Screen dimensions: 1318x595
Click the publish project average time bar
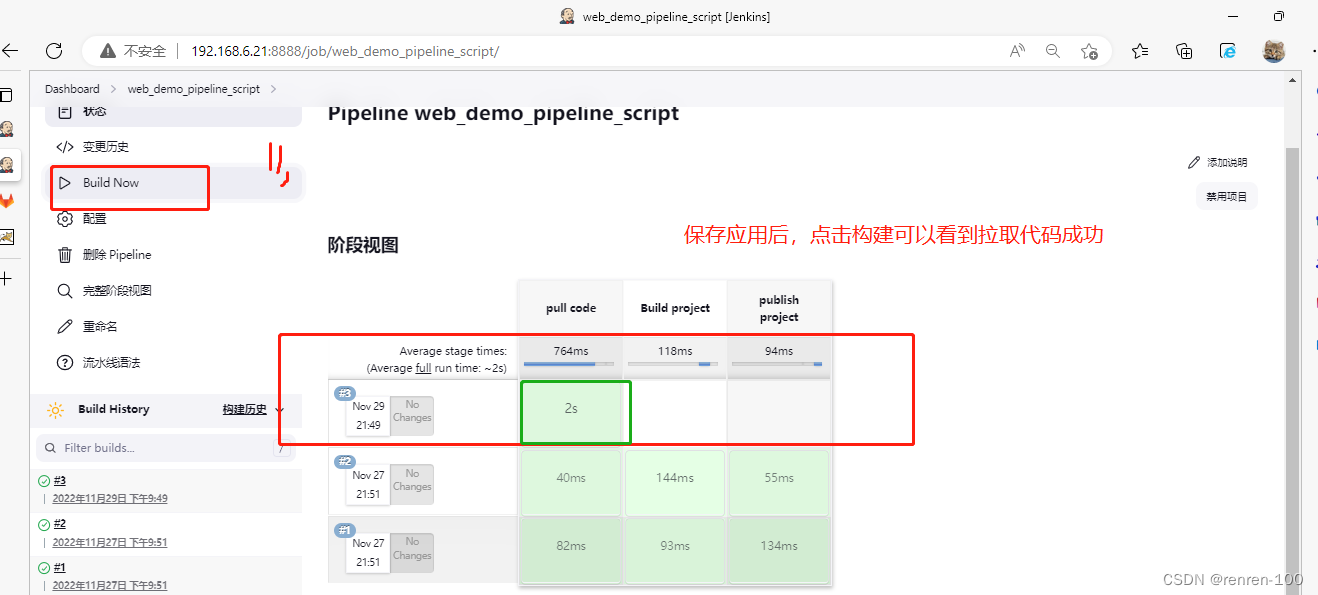click(778, 364)
